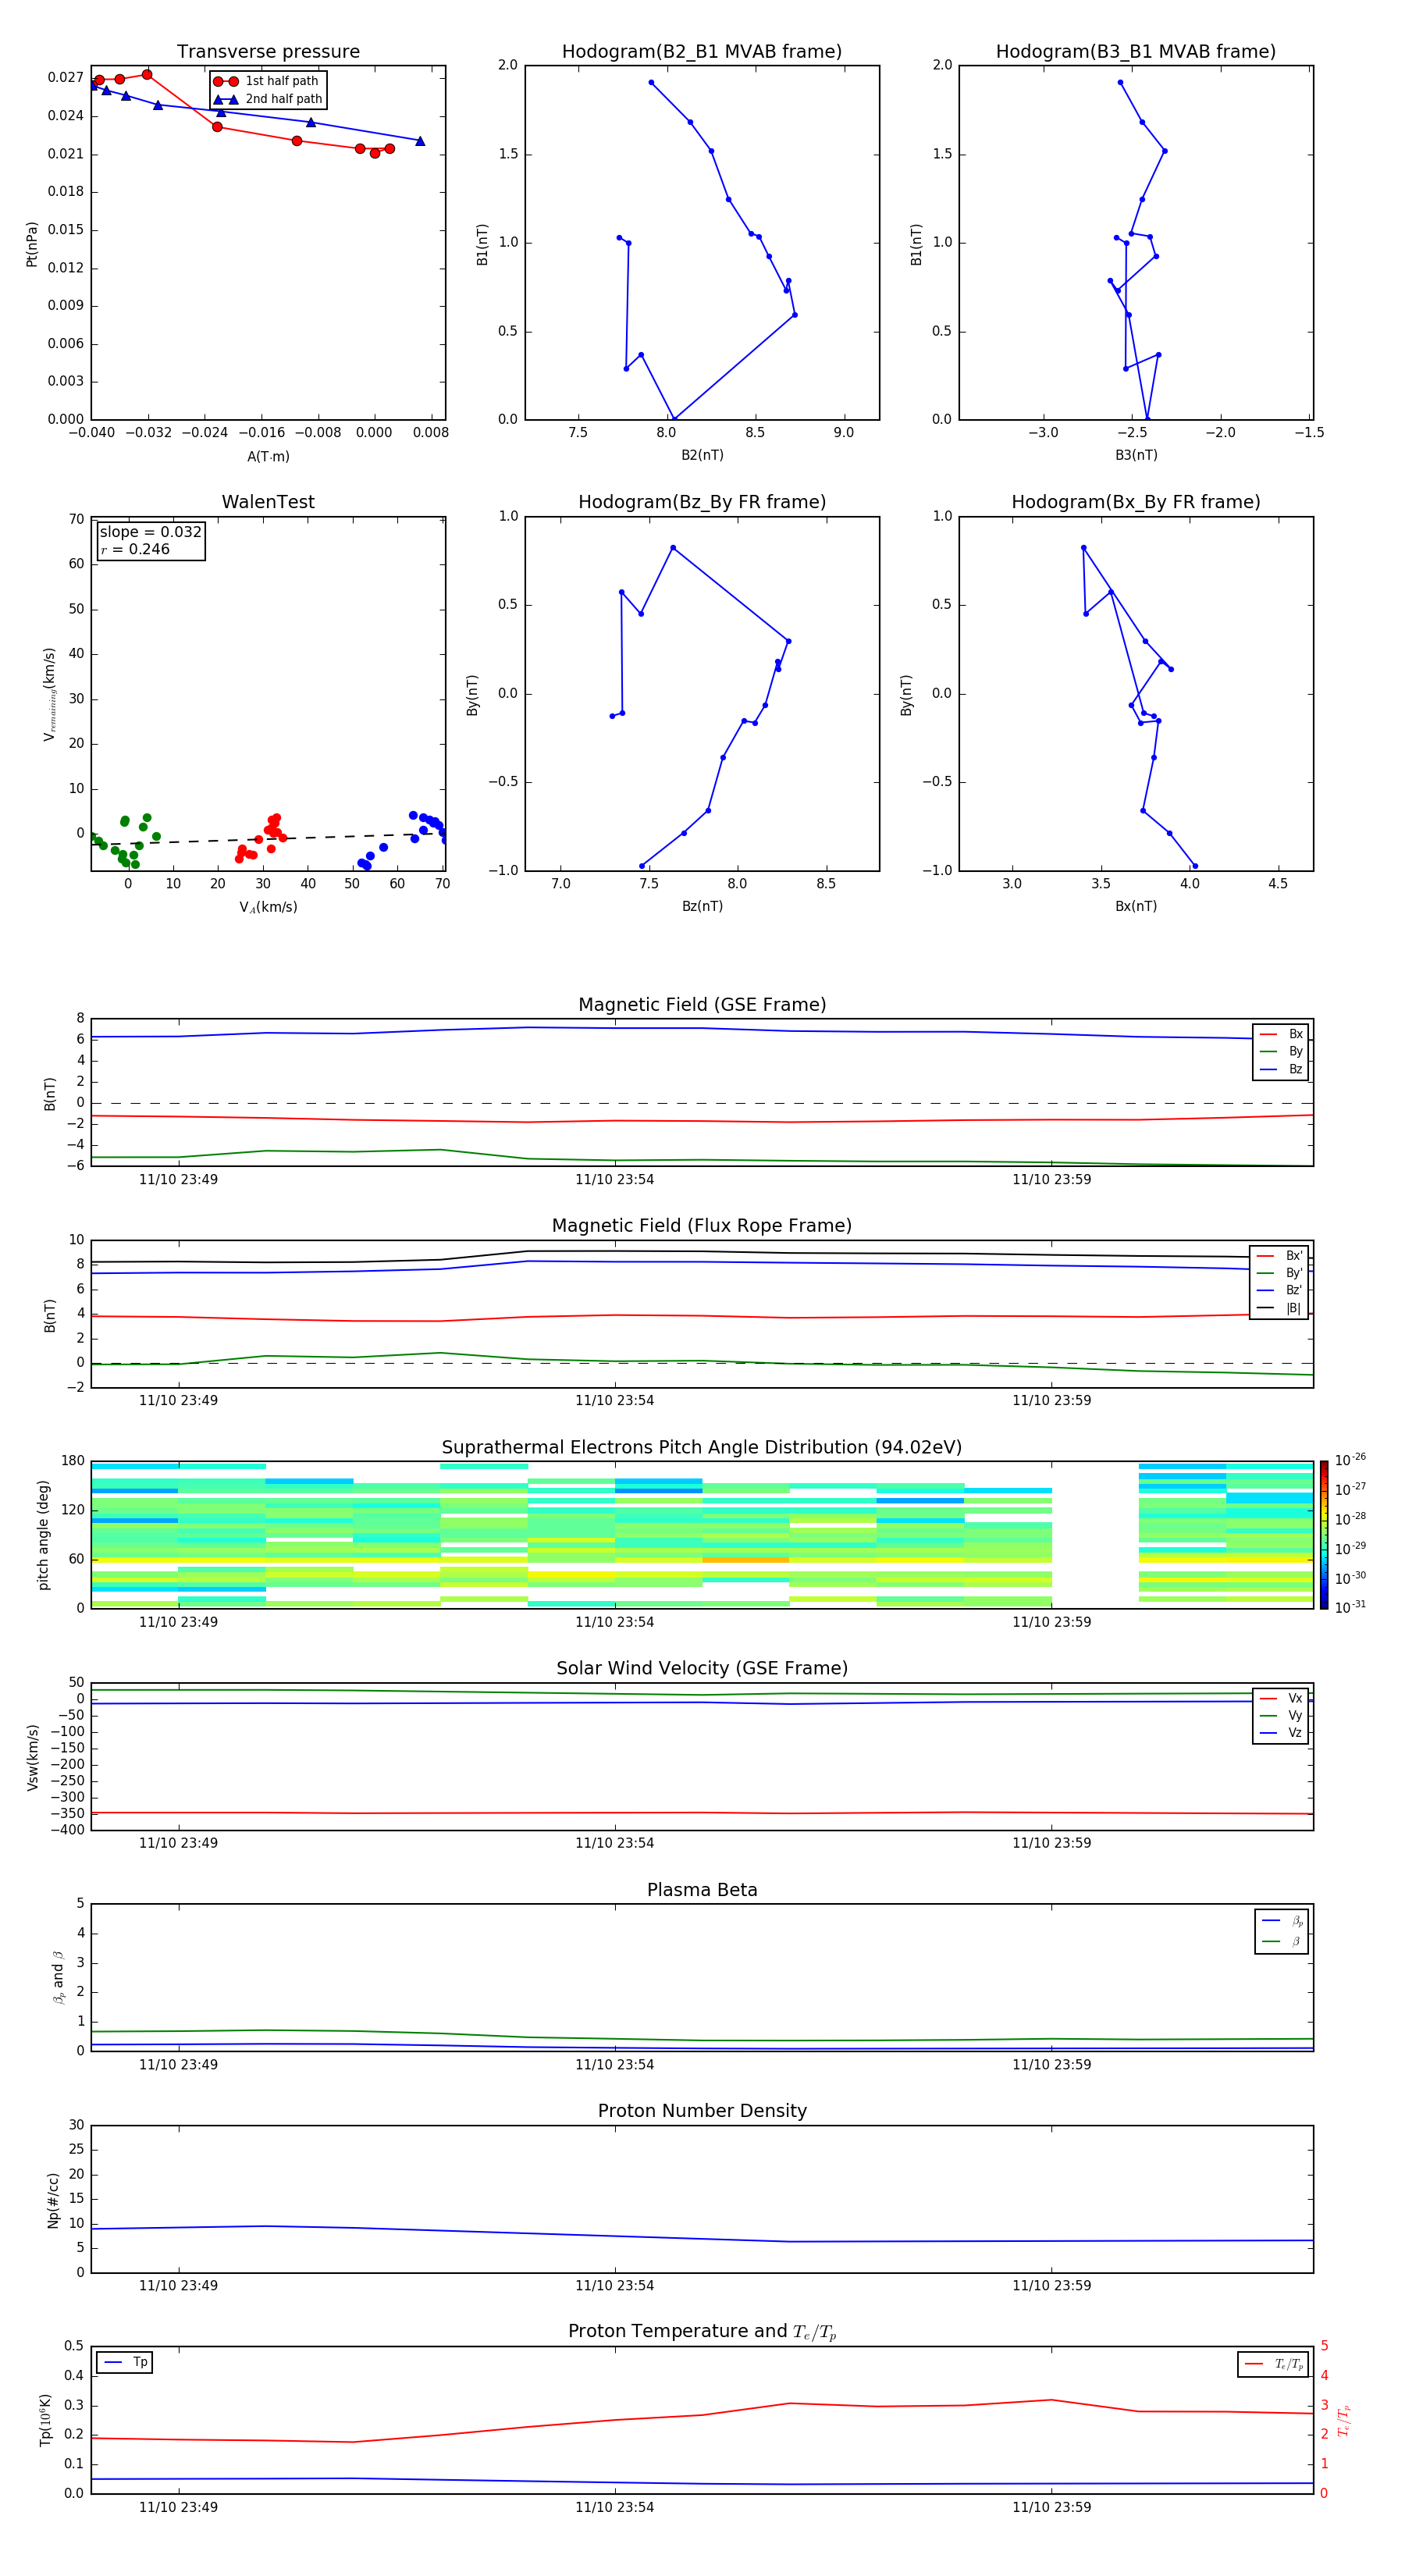This screenshot has width=1405, height=2576.
Task: Click the '11/10 23:54' tick under GSE magnetic field
Action: coord(615,1180)
